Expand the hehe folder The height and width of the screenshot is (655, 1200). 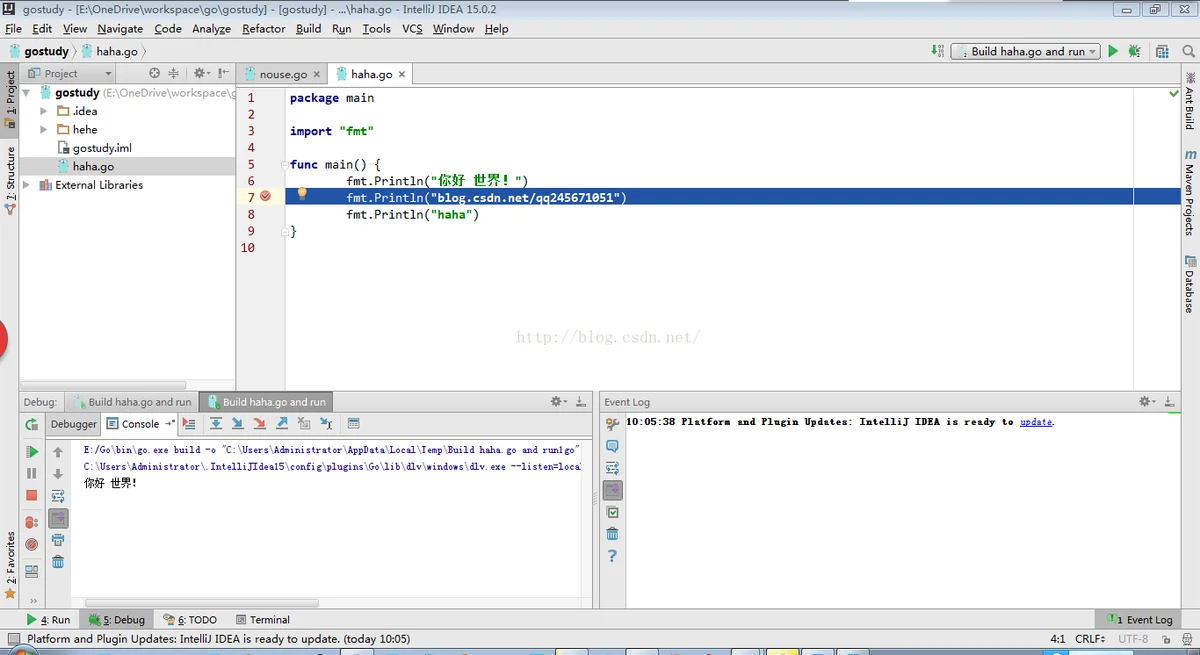[x=43, y=129]
